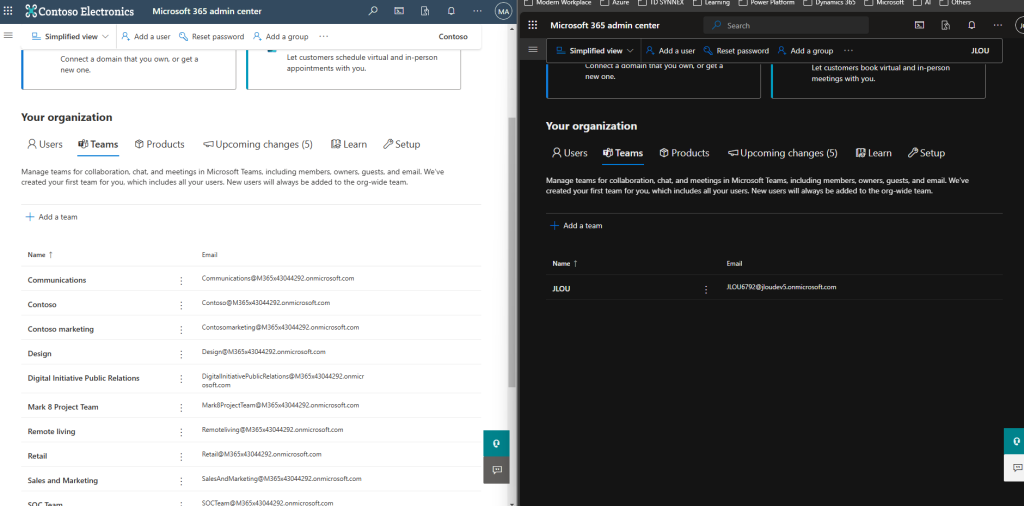Open more actions for Retail team
Viewport: 1024px width, 506px height.
click(182, 456)
